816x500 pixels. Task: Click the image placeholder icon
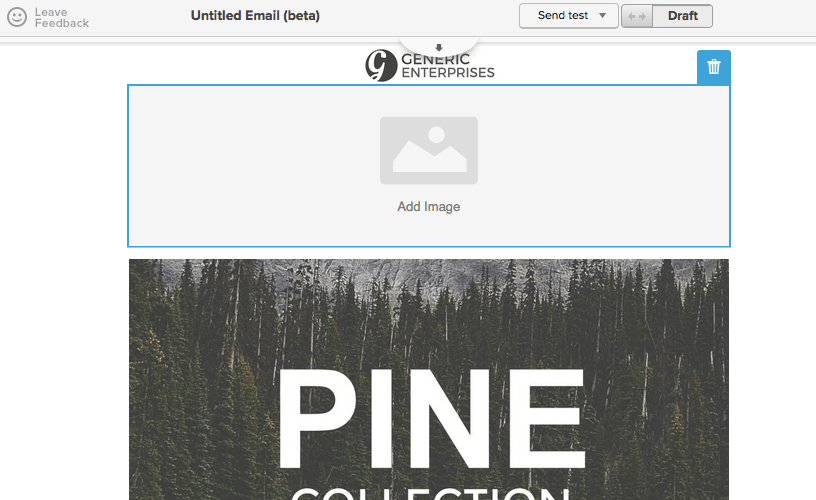(x=429, y=150)
